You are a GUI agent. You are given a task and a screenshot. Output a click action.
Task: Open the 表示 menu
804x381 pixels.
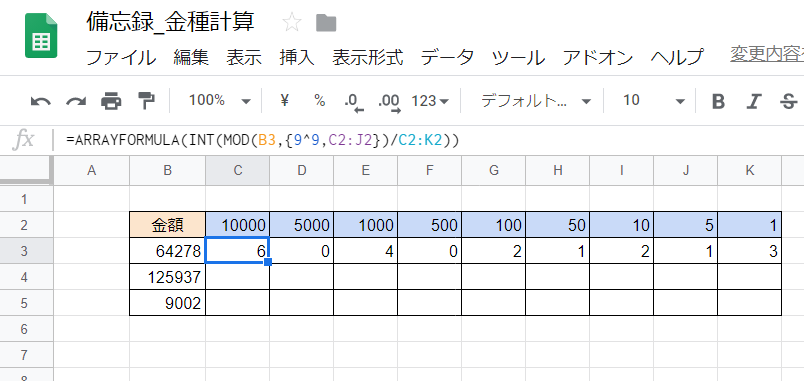tap(244, 57)
